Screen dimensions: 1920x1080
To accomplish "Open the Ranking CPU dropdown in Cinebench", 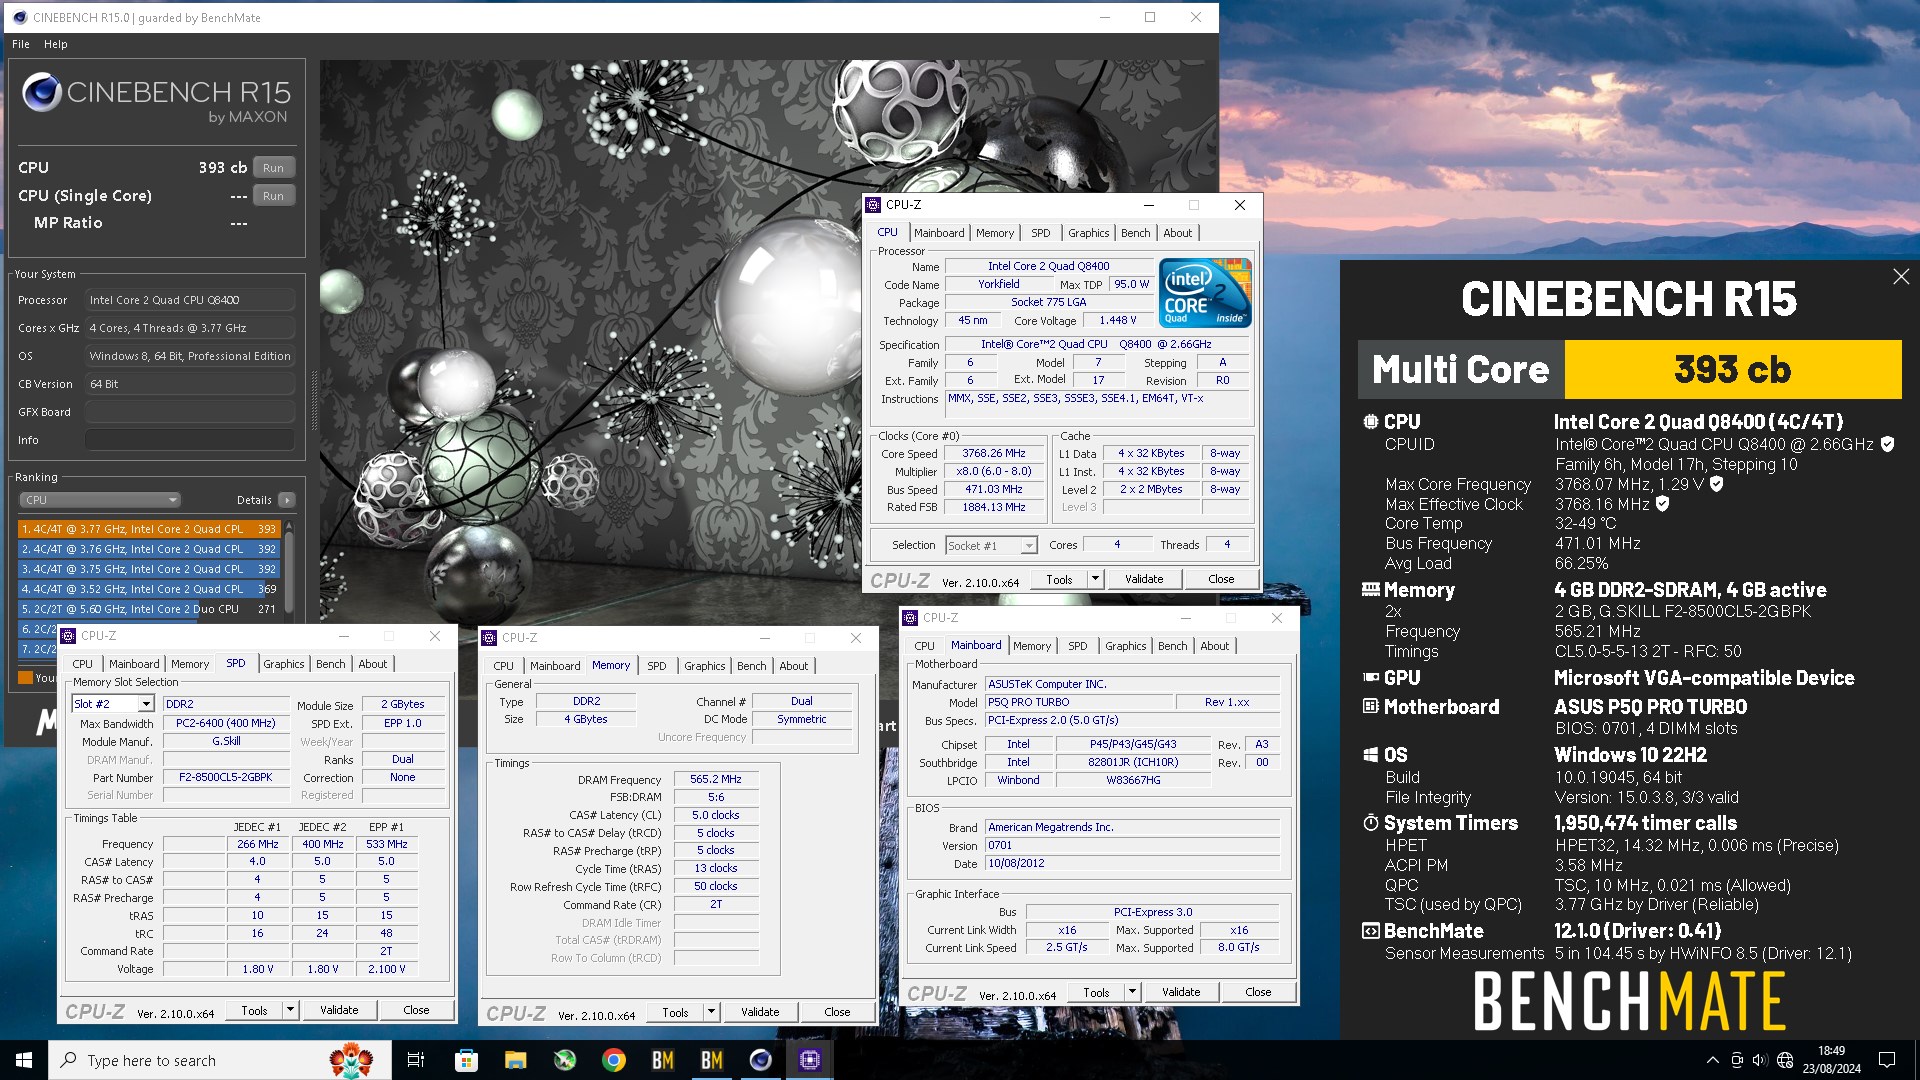I will point(100,500).
